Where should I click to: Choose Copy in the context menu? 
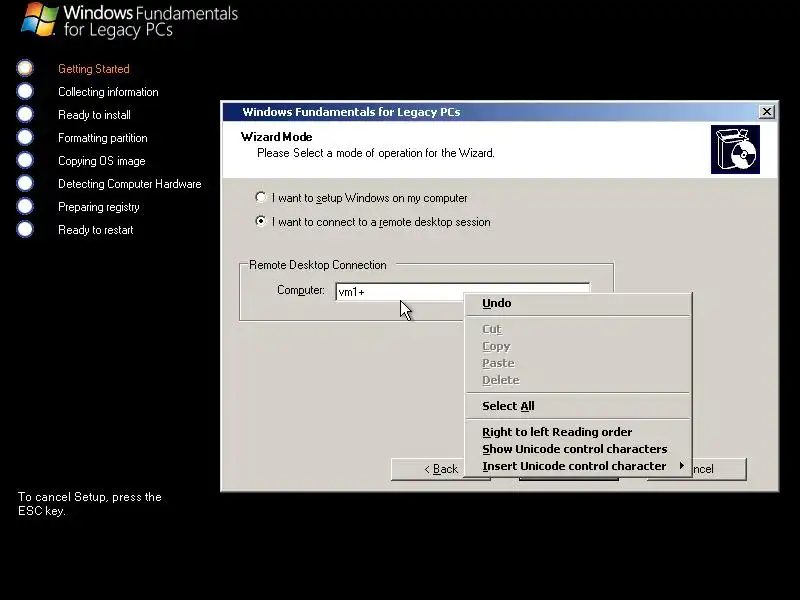click(x=578, y=346)
